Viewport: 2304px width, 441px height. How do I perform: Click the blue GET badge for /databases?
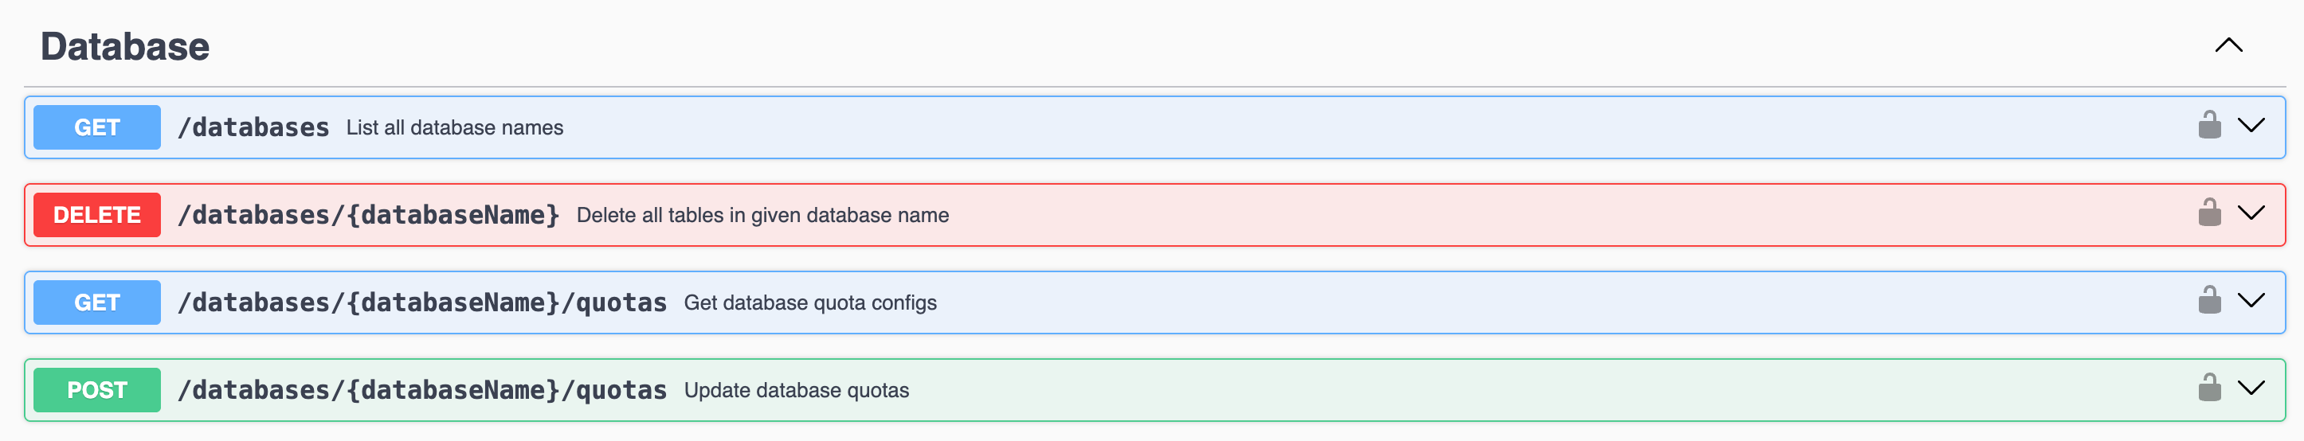97,127
